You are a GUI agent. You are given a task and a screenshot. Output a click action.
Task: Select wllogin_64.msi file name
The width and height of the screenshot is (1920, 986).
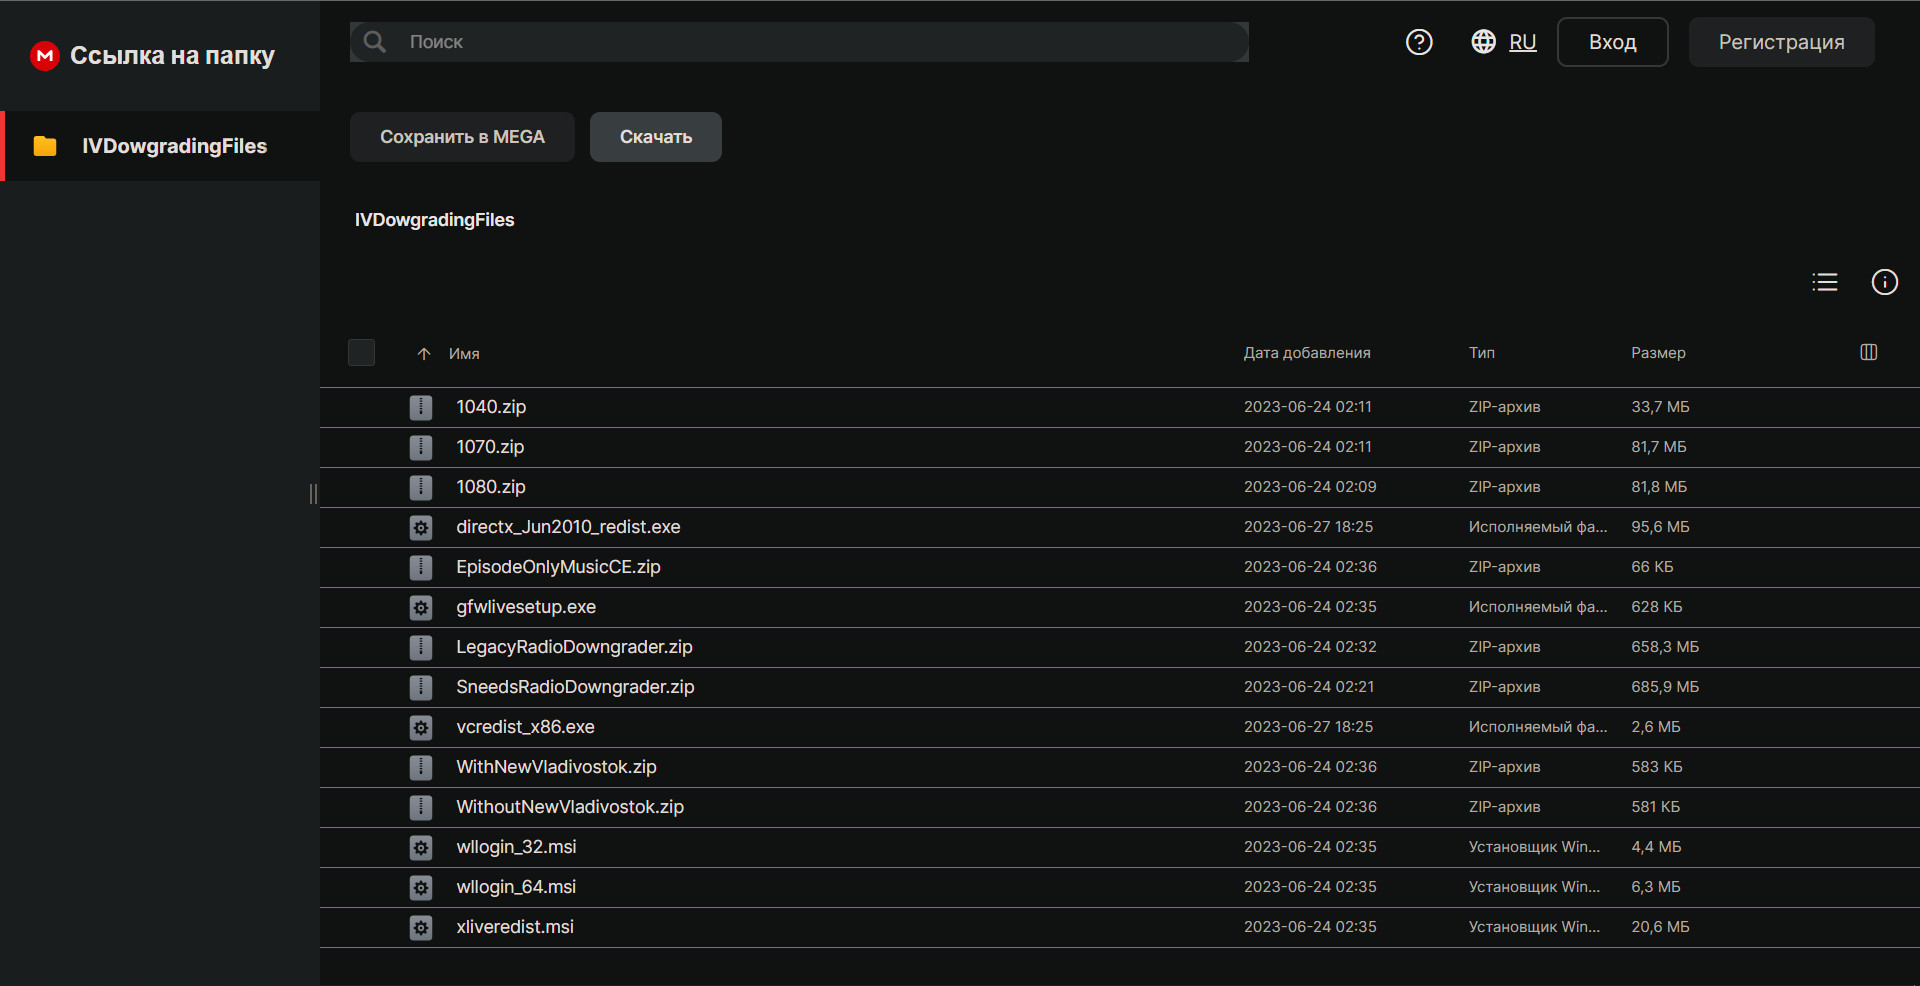coord(516,887)
